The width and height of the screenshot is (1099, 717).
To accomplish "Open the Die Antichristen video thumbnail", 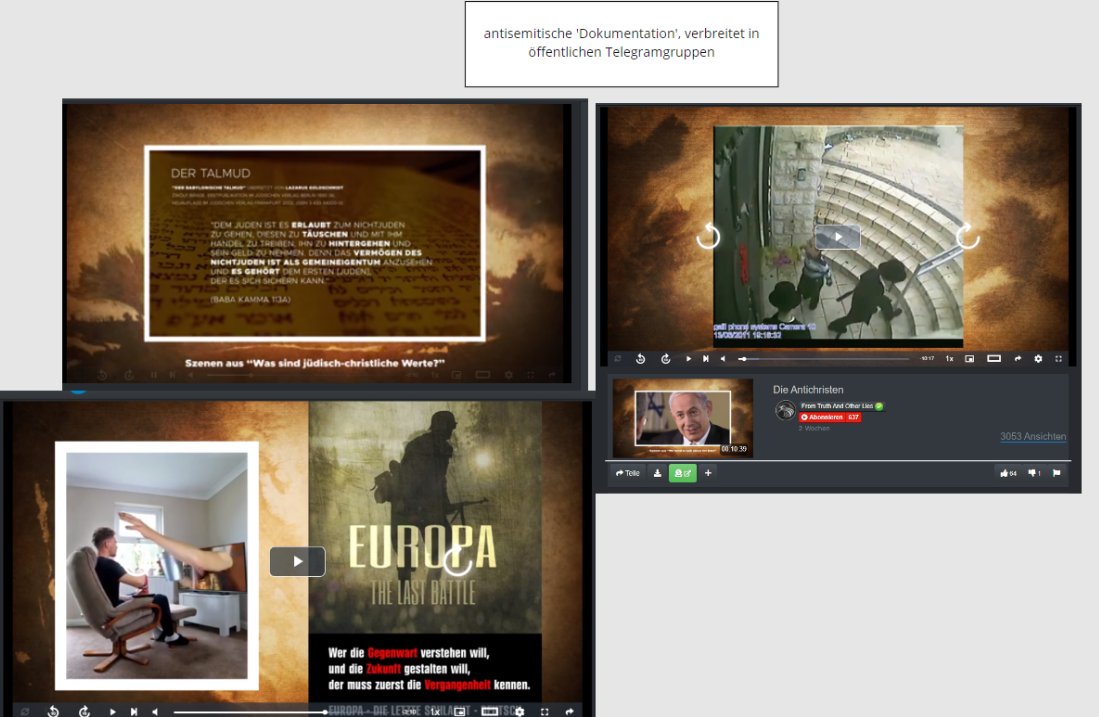I will point(683,418).
